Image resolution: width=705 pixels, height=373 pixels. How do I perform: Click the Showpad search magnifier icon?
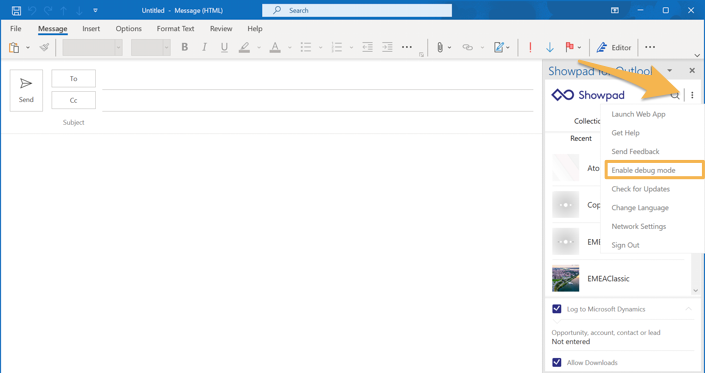click(x=675, y=95)
